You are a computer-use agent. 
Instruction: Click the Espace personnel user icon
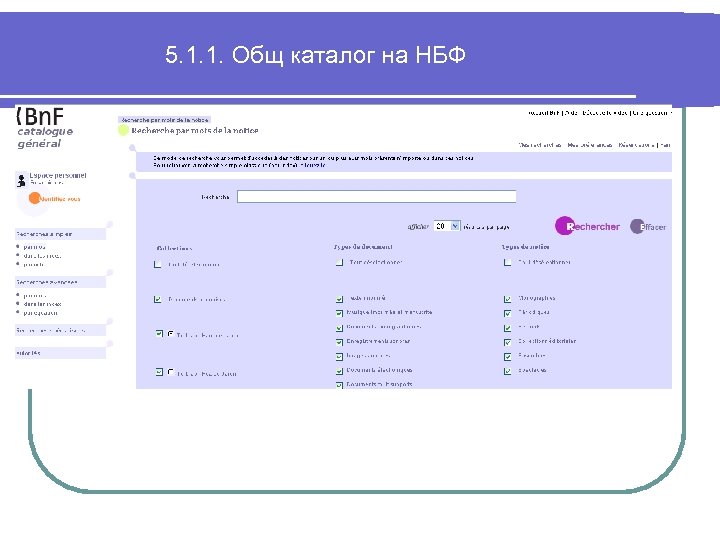point(21,180)
